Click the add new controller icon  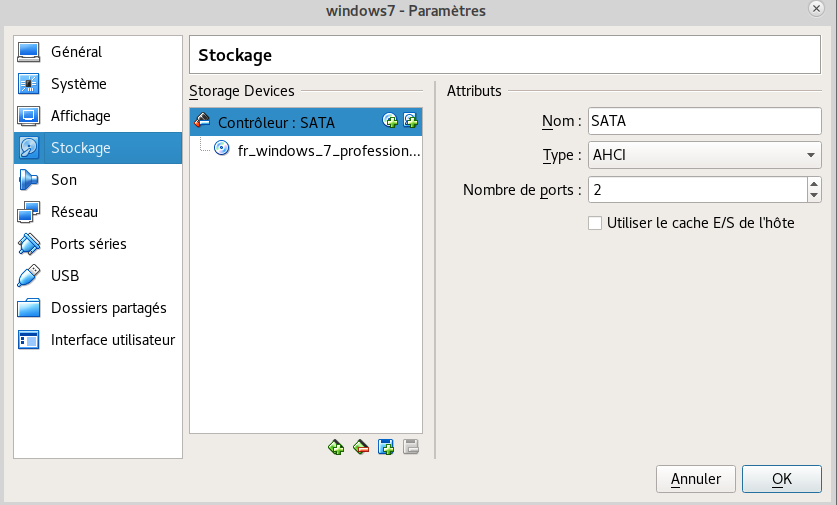[x=336, y=448]
